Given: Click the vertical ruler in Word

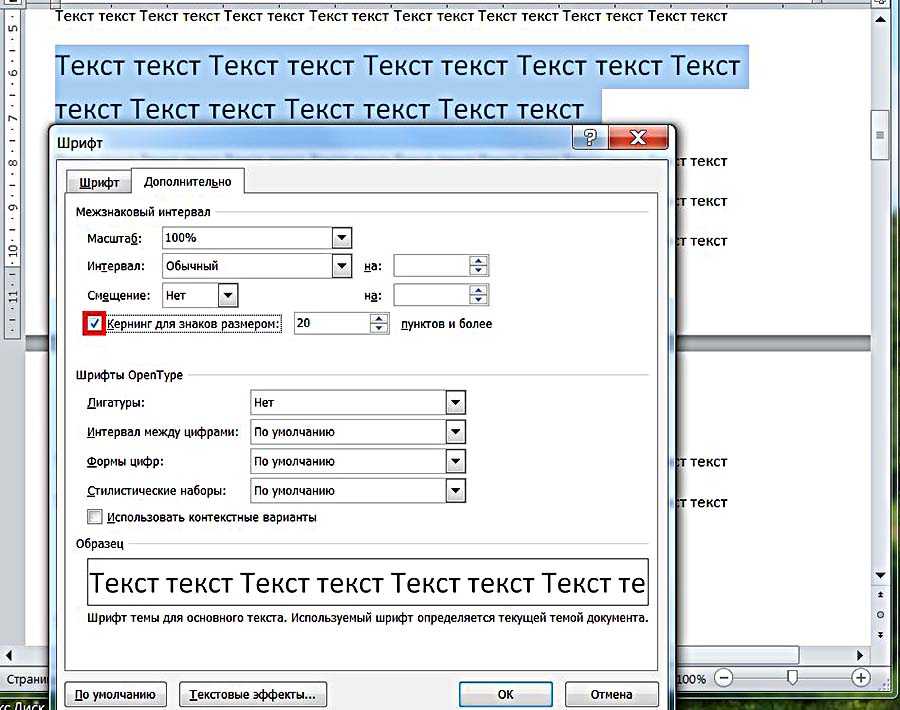Looking at the screenshot, I should (x=12, y=172).
